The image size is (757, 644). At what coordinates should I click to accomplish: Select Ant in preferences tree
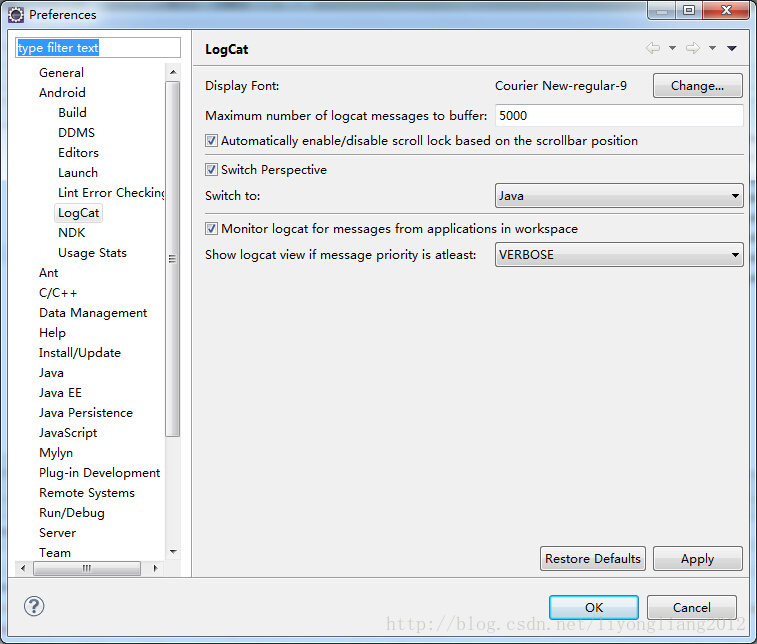pos(48,273)
